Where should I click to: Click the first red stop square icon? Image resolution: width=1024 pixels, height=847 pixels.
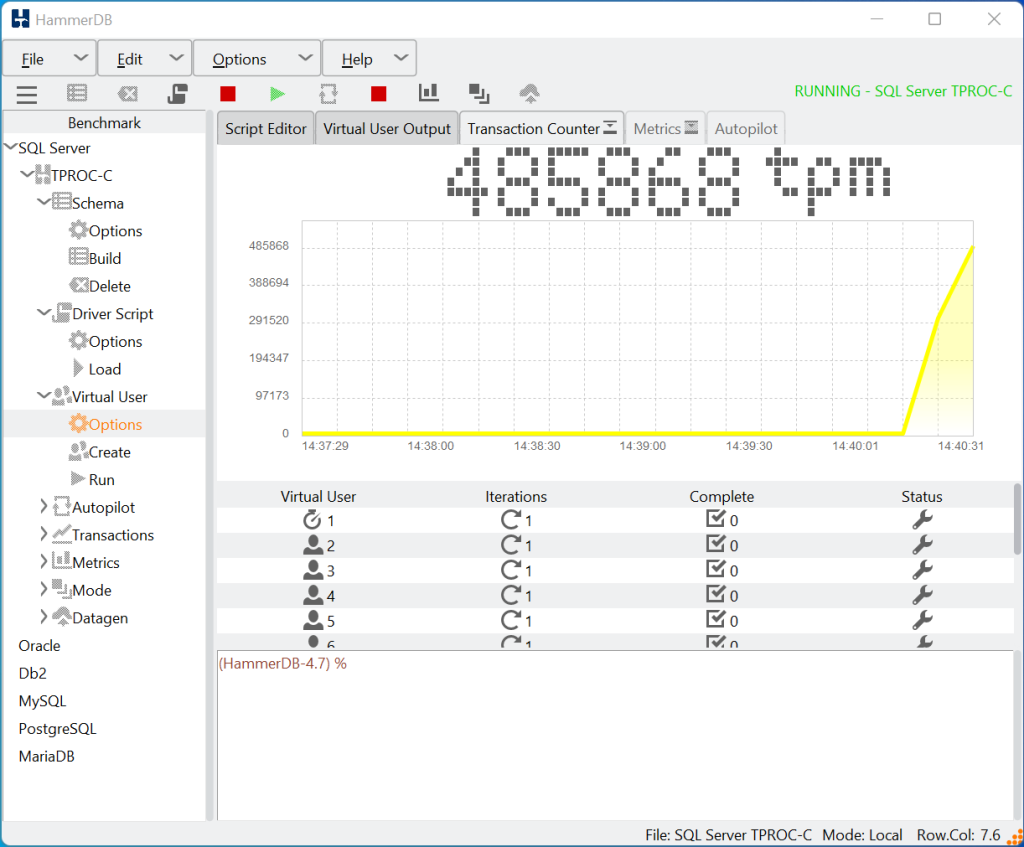click(228, 94)
